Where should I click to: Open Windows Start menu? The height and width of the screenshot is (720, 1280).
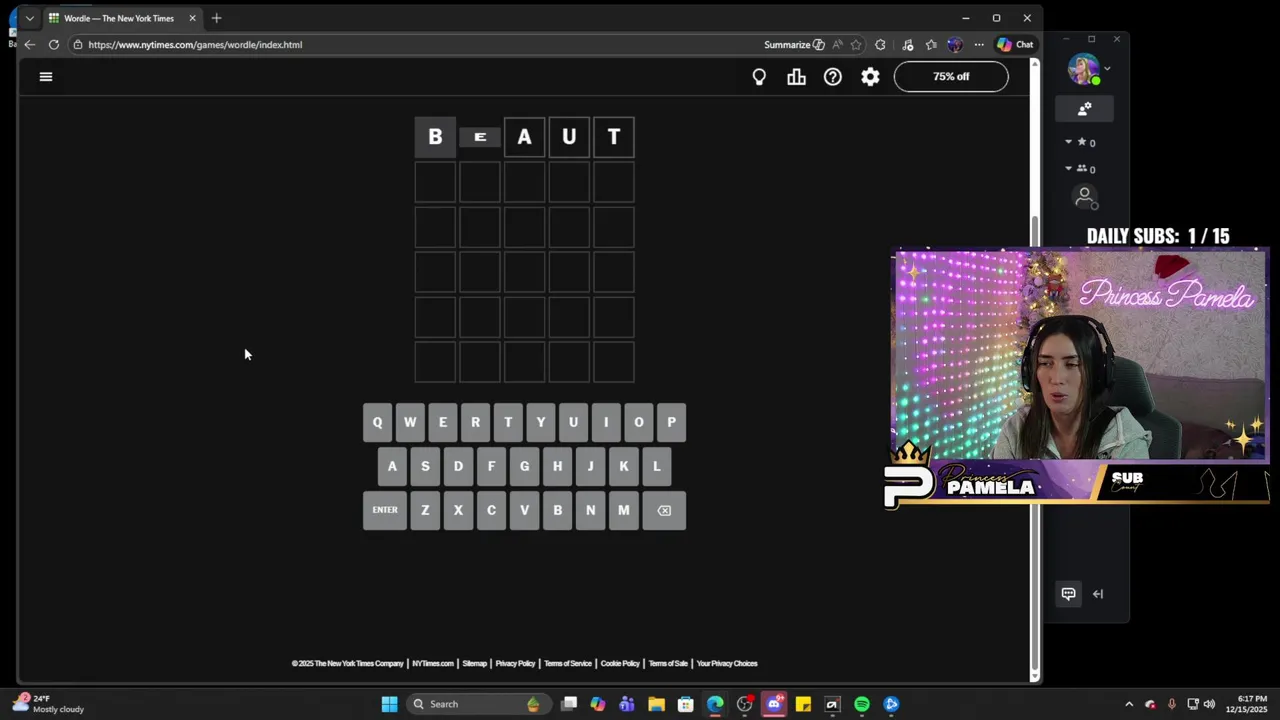point(389,704)
